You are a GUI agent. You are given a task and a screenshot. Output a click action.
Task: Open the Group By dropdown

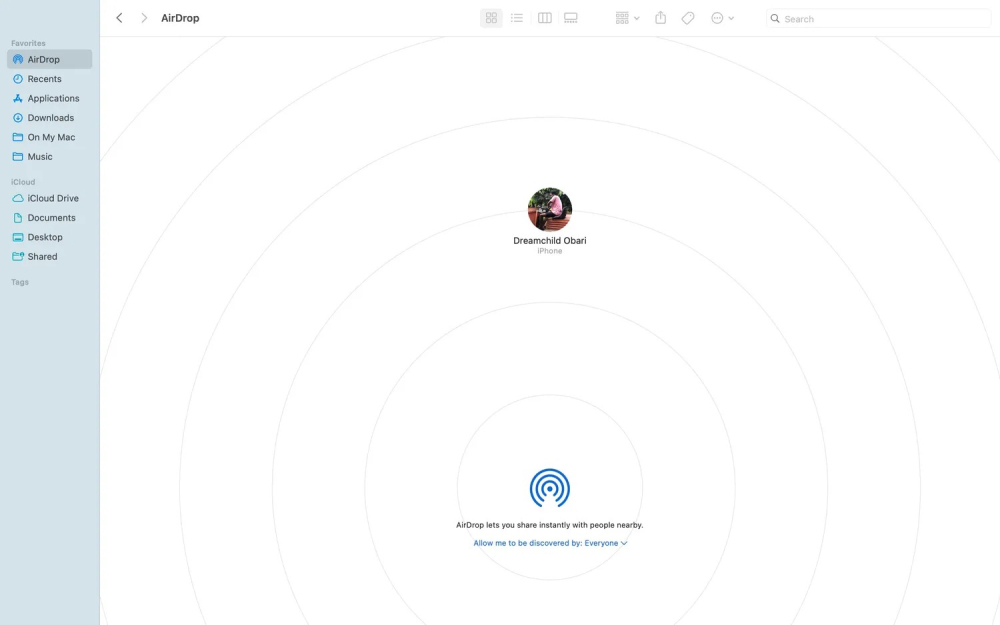tap(627, 18)
